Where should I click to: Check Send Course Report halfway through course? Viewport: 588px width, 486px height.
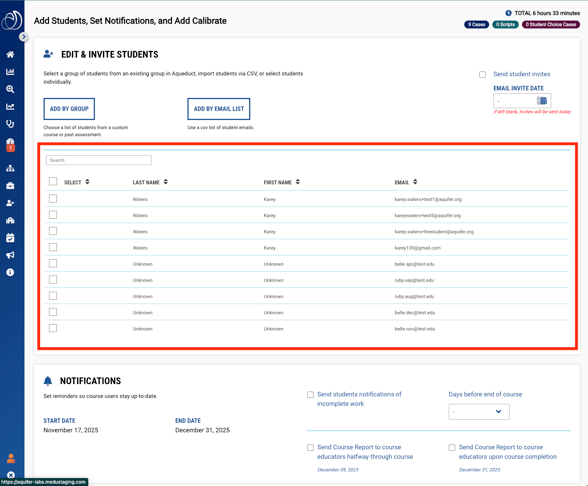pyautogui.click(x=310, y=447)
